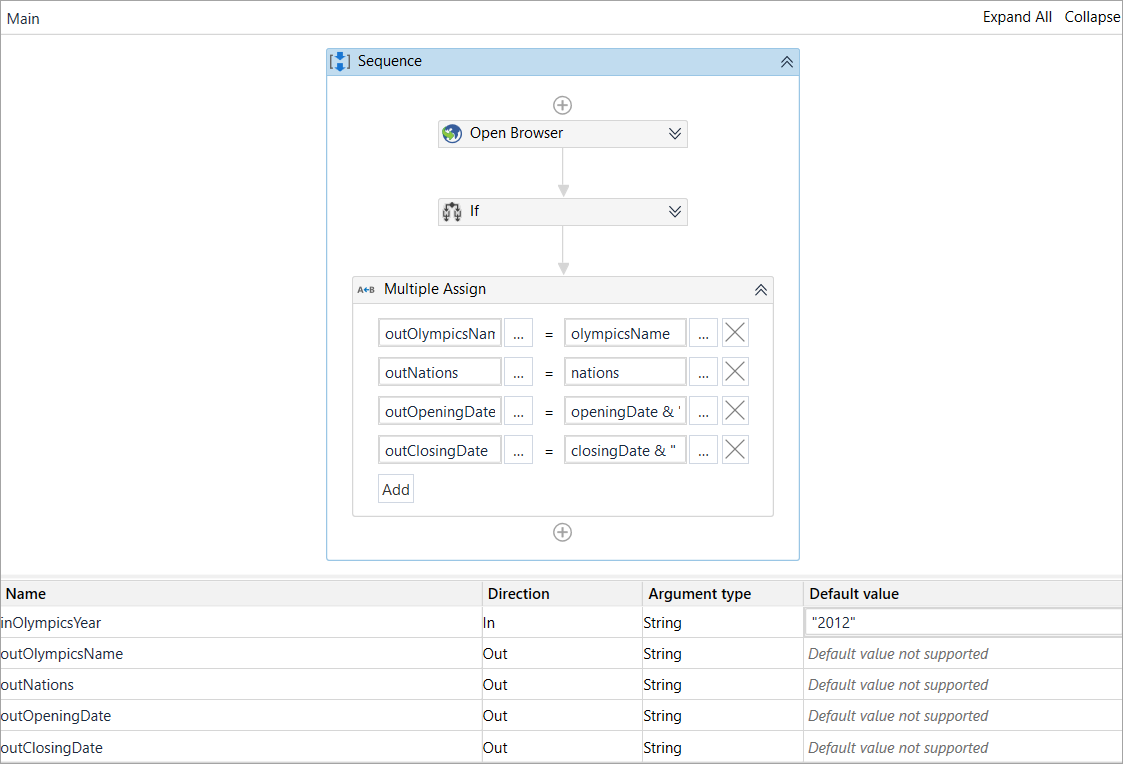Delete the outOlympicsName assignment row
Screen dimensions: 1123x764
pos(735,334)
